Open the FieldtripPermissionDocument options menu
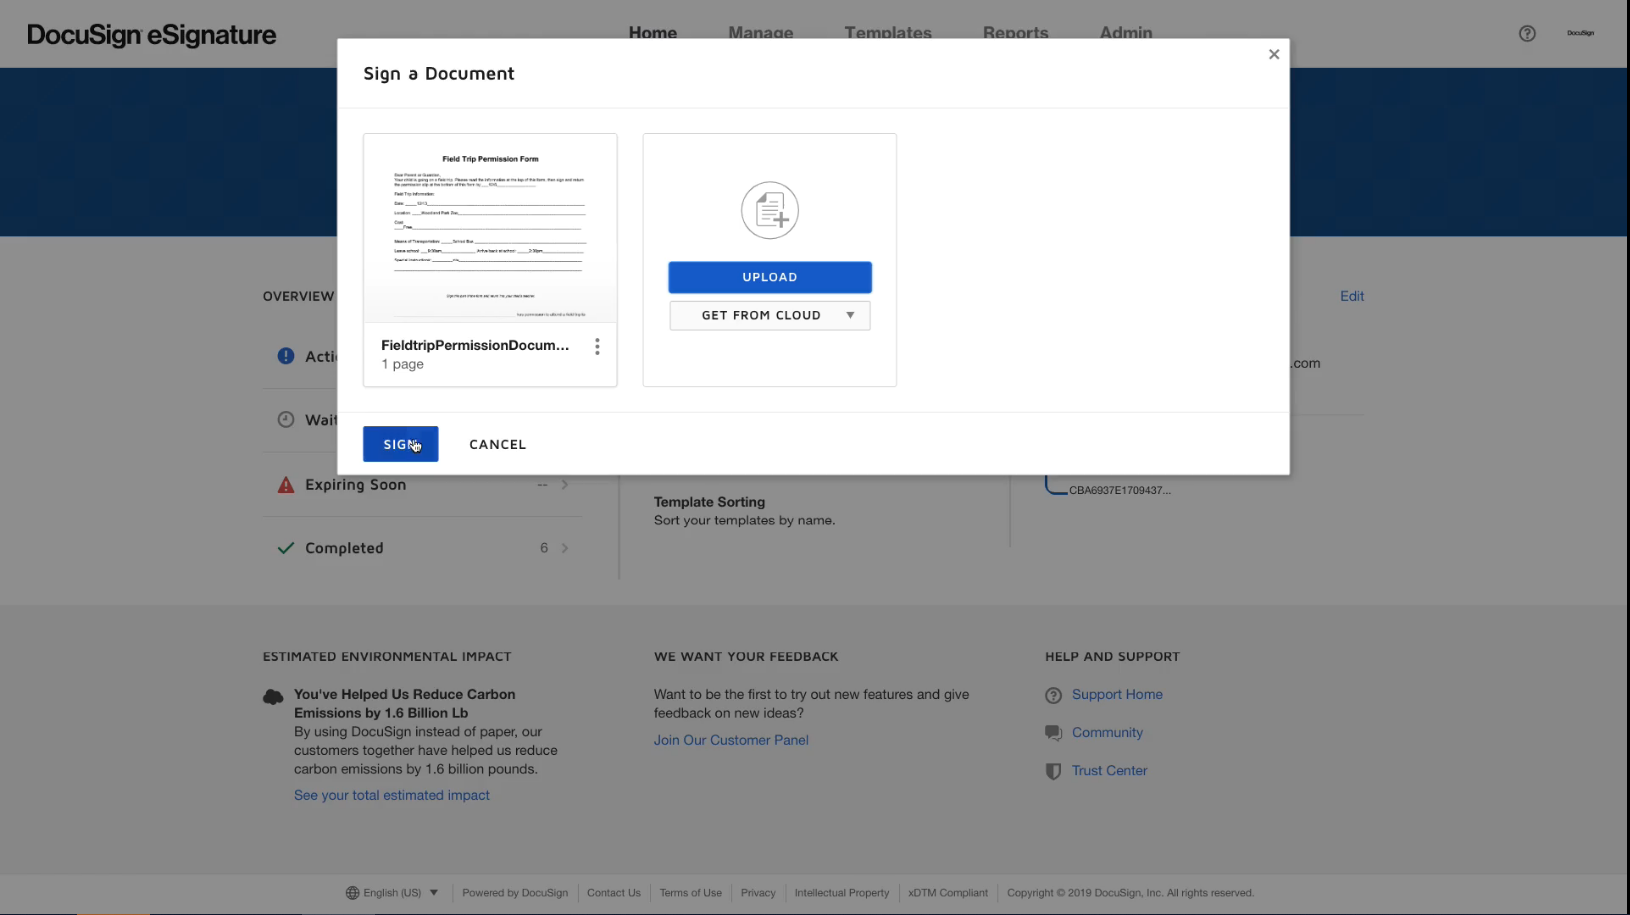Image resolution: width=1630 pixels, height=915 pixels. pyautogui.click(x=597, y=346)
